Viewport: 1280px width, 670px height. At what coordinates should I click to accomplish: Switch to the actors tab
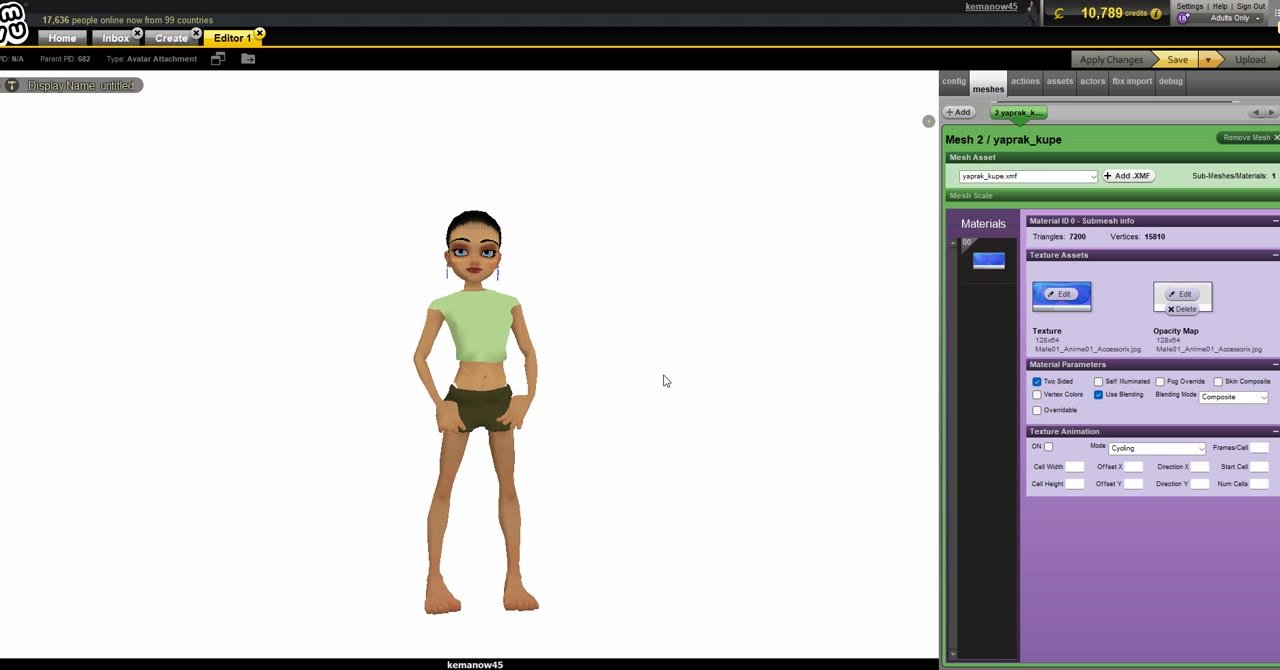(x=1093, y=82)
